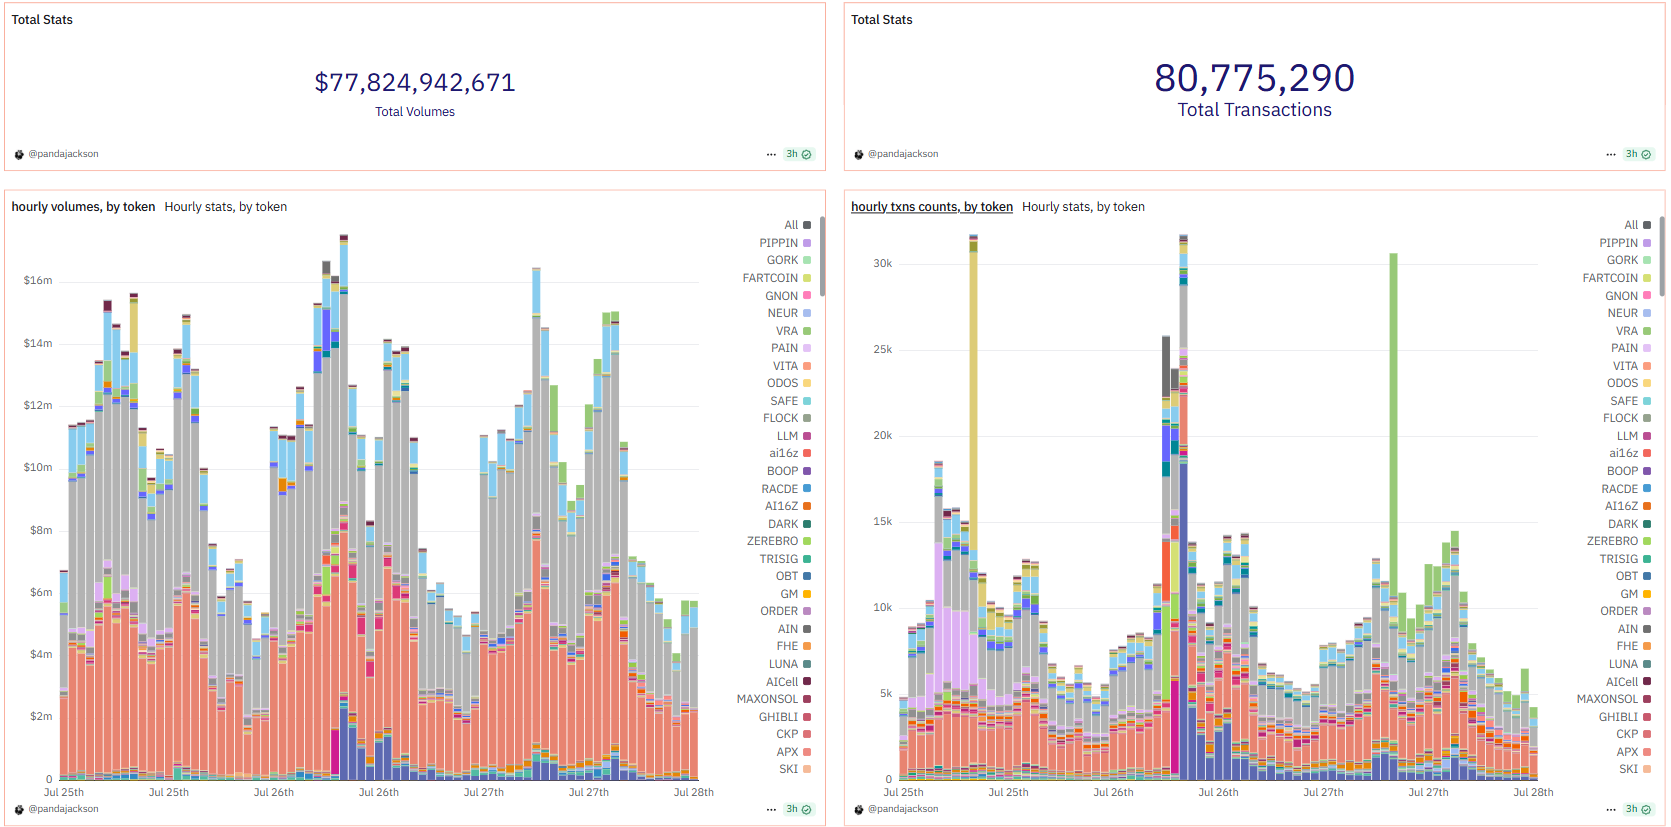Open the three-dot menu in Total Volumes panel
1671x827 pixels.
pos(771,154)
